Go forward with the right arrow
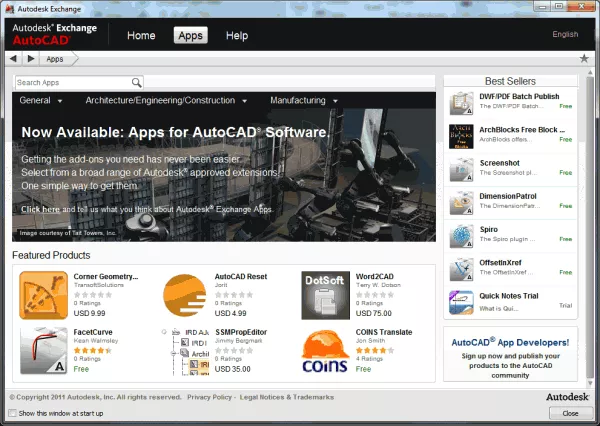Image resolution: width=600 pixels, height=426 pixels. click(x=31, y=59)
